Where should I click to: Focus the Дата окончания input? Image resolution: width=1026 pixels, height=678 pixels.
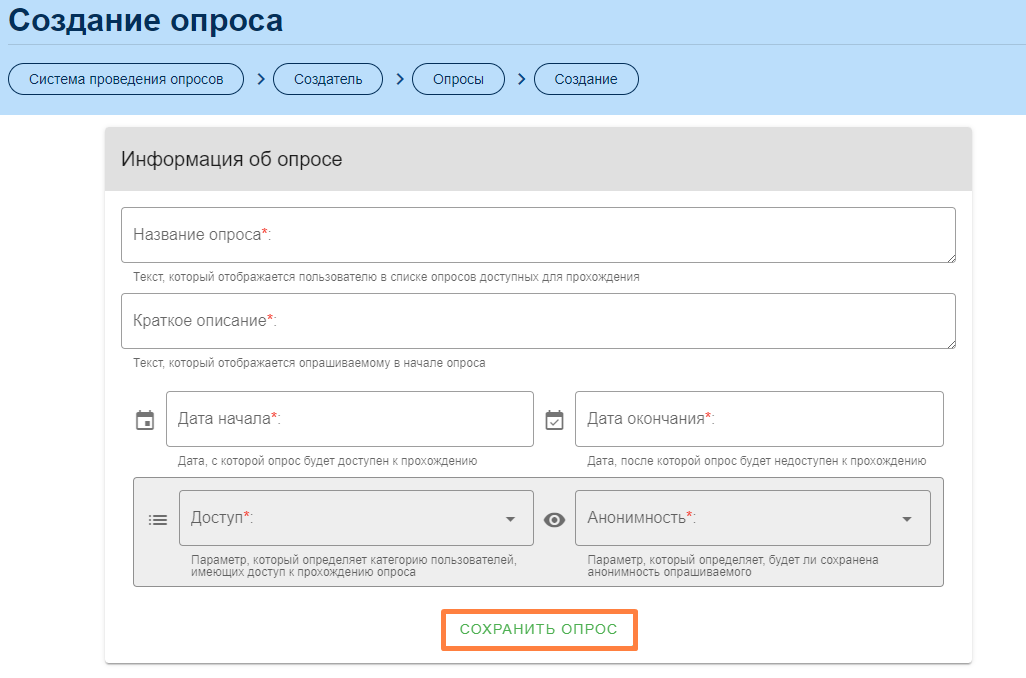coord(759,419)
